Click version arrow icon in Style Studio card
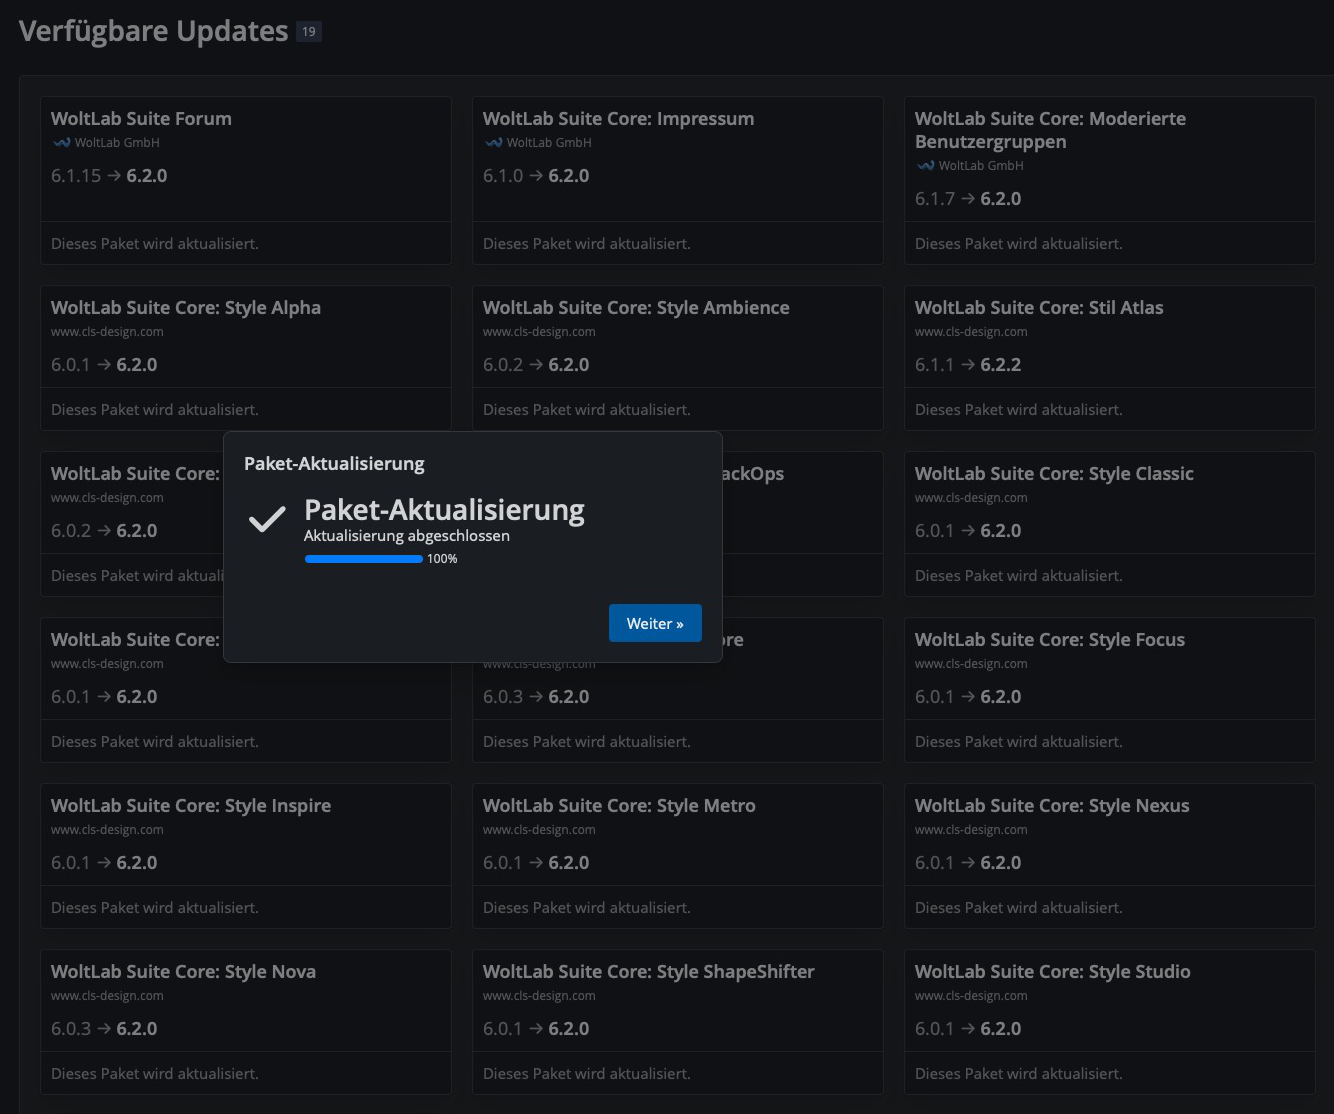1334x1114 pixels. [x=967, y=1029]
